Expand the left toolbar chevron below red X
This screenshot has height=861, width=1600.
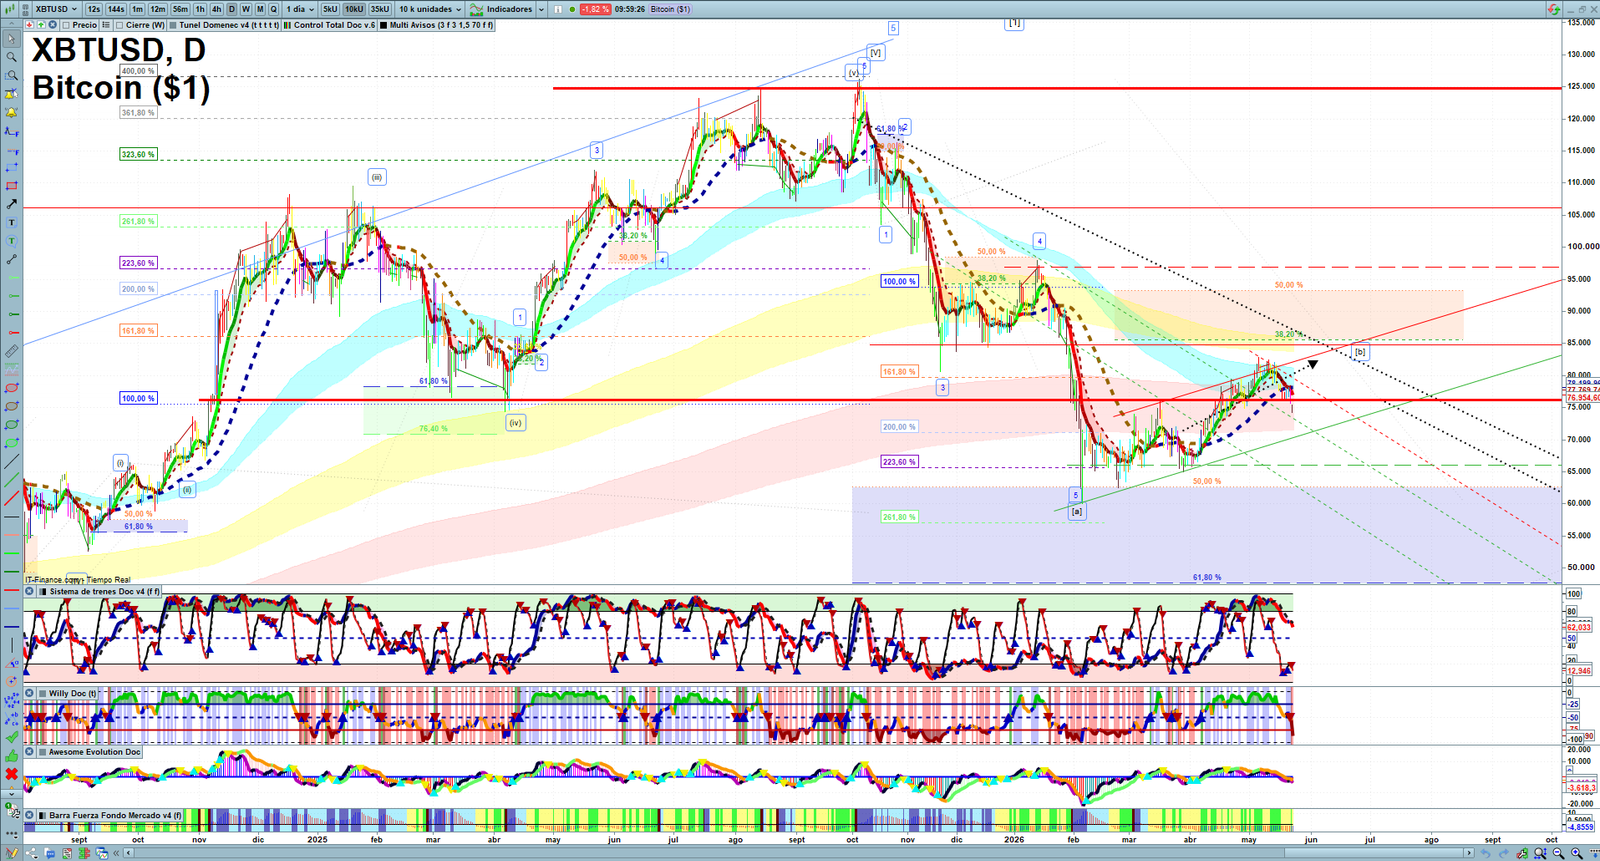12,792
